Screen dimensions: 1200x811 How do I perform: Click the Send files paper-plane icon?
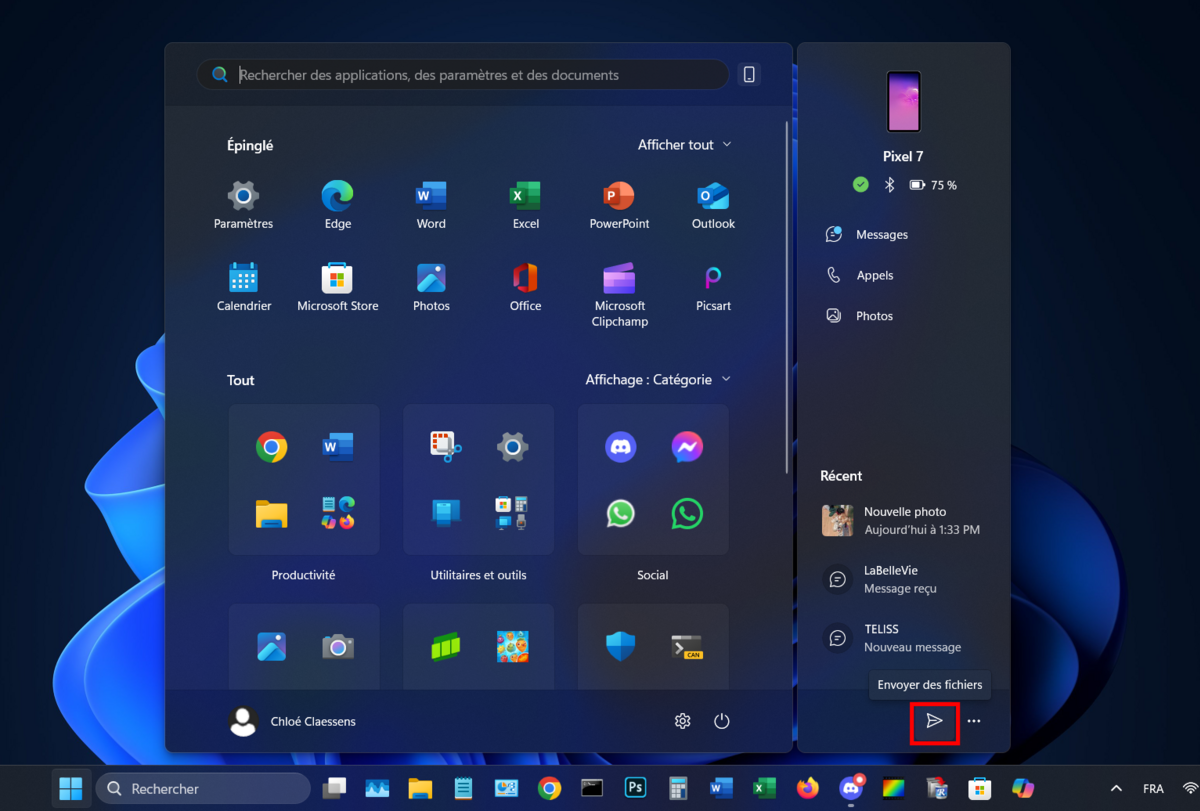(934, 721)
